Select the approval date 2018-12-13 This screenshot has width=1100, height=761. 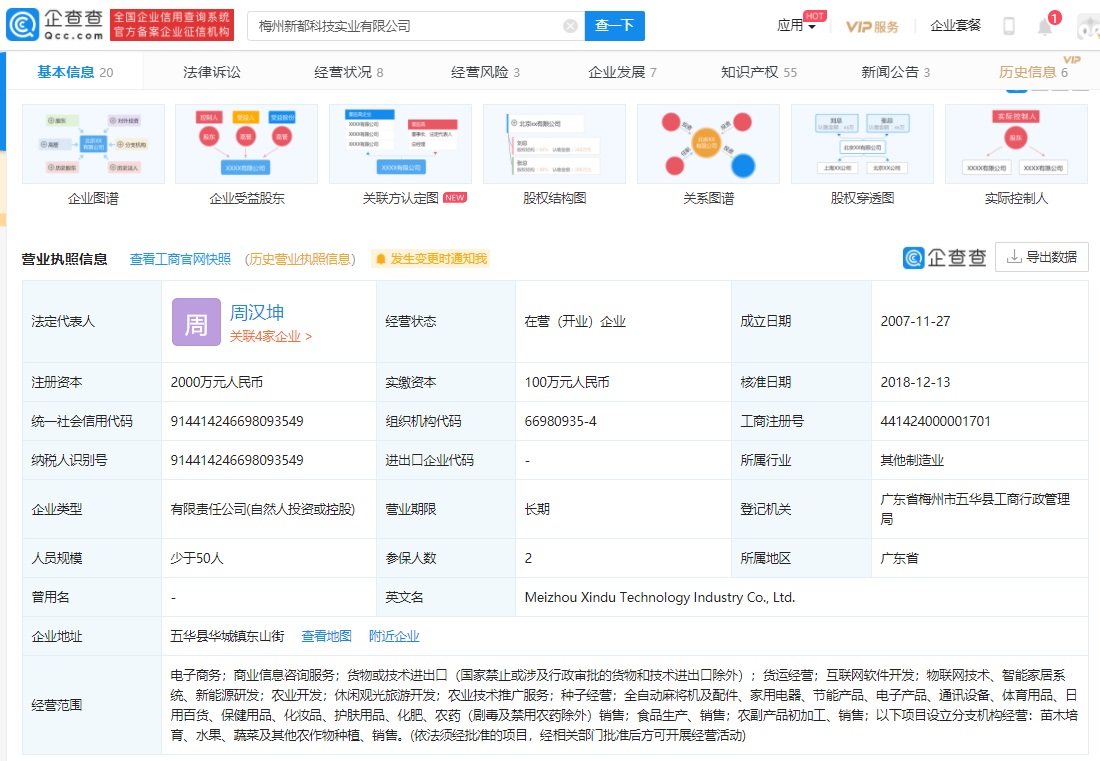tap(915, 382)
